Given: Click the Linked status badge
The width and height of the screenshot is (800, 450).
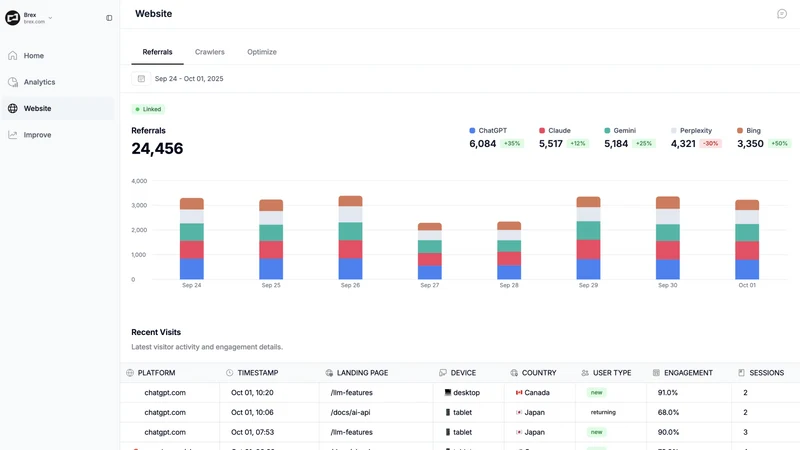Looking at the screenshot, I should (x=148, y=109).
